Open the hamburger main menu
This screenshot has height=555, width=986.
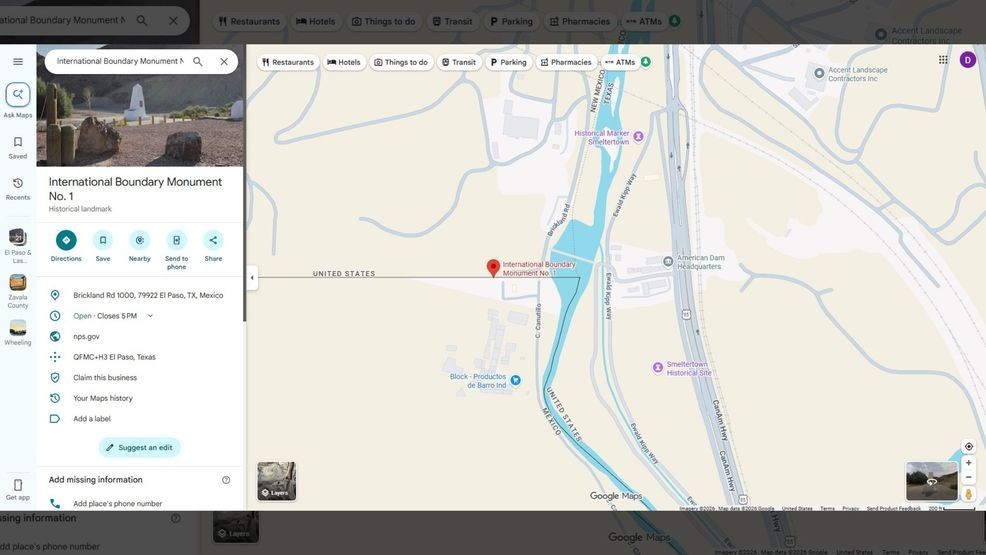coord(18,62)
